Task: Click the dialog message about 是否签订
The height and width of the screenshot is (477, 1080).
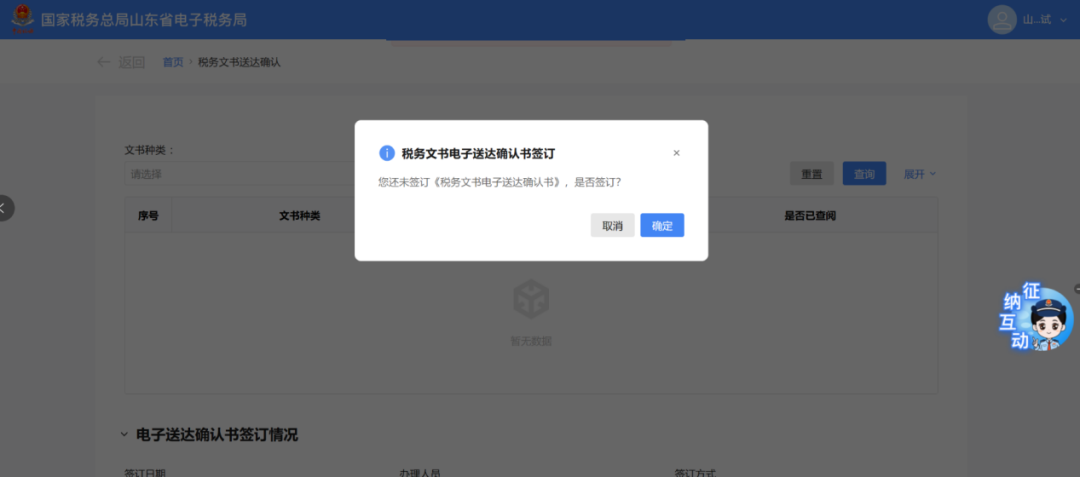Action: click(500, 183)
